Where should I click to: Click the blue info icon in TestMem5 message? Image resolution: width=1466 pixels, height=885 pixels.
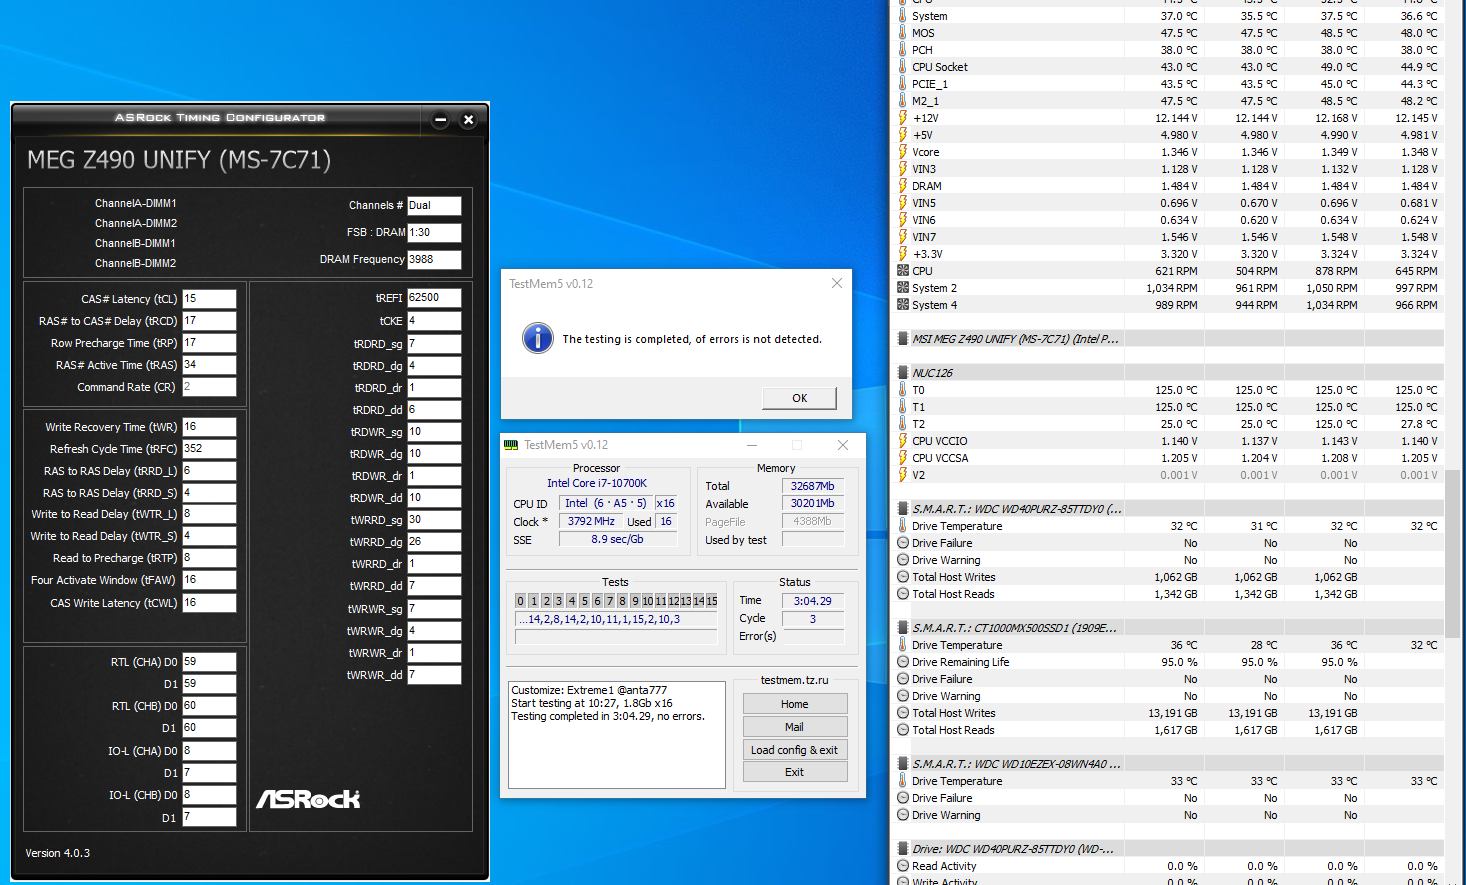(x=538, y=338)
